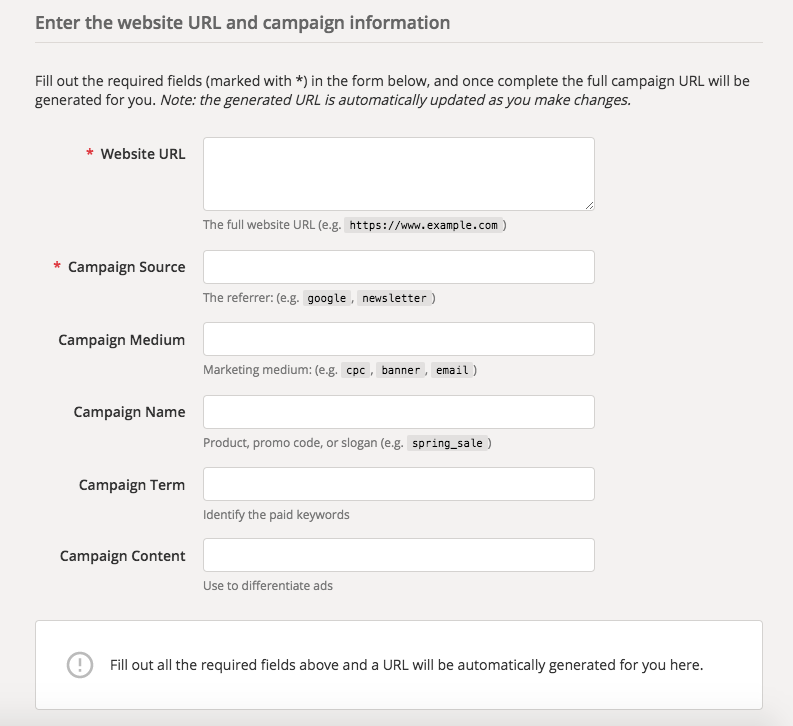Click the Website URL text area
This screenshot has width=793, height=726.
(399, 174)
